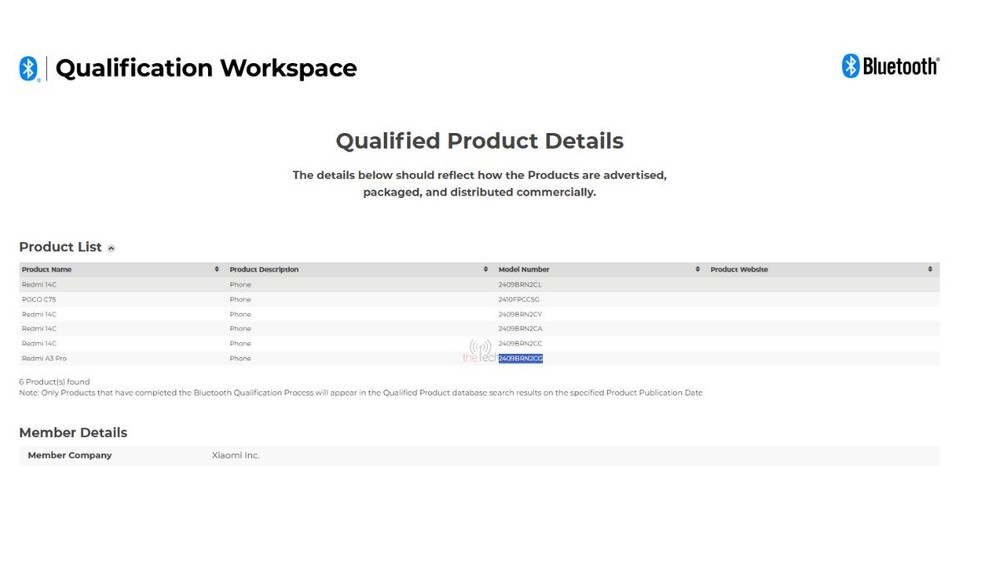Click the Product Name column header
This screenshot has width=1000, height=563.
pyautogui.click(x=47, y=269)
